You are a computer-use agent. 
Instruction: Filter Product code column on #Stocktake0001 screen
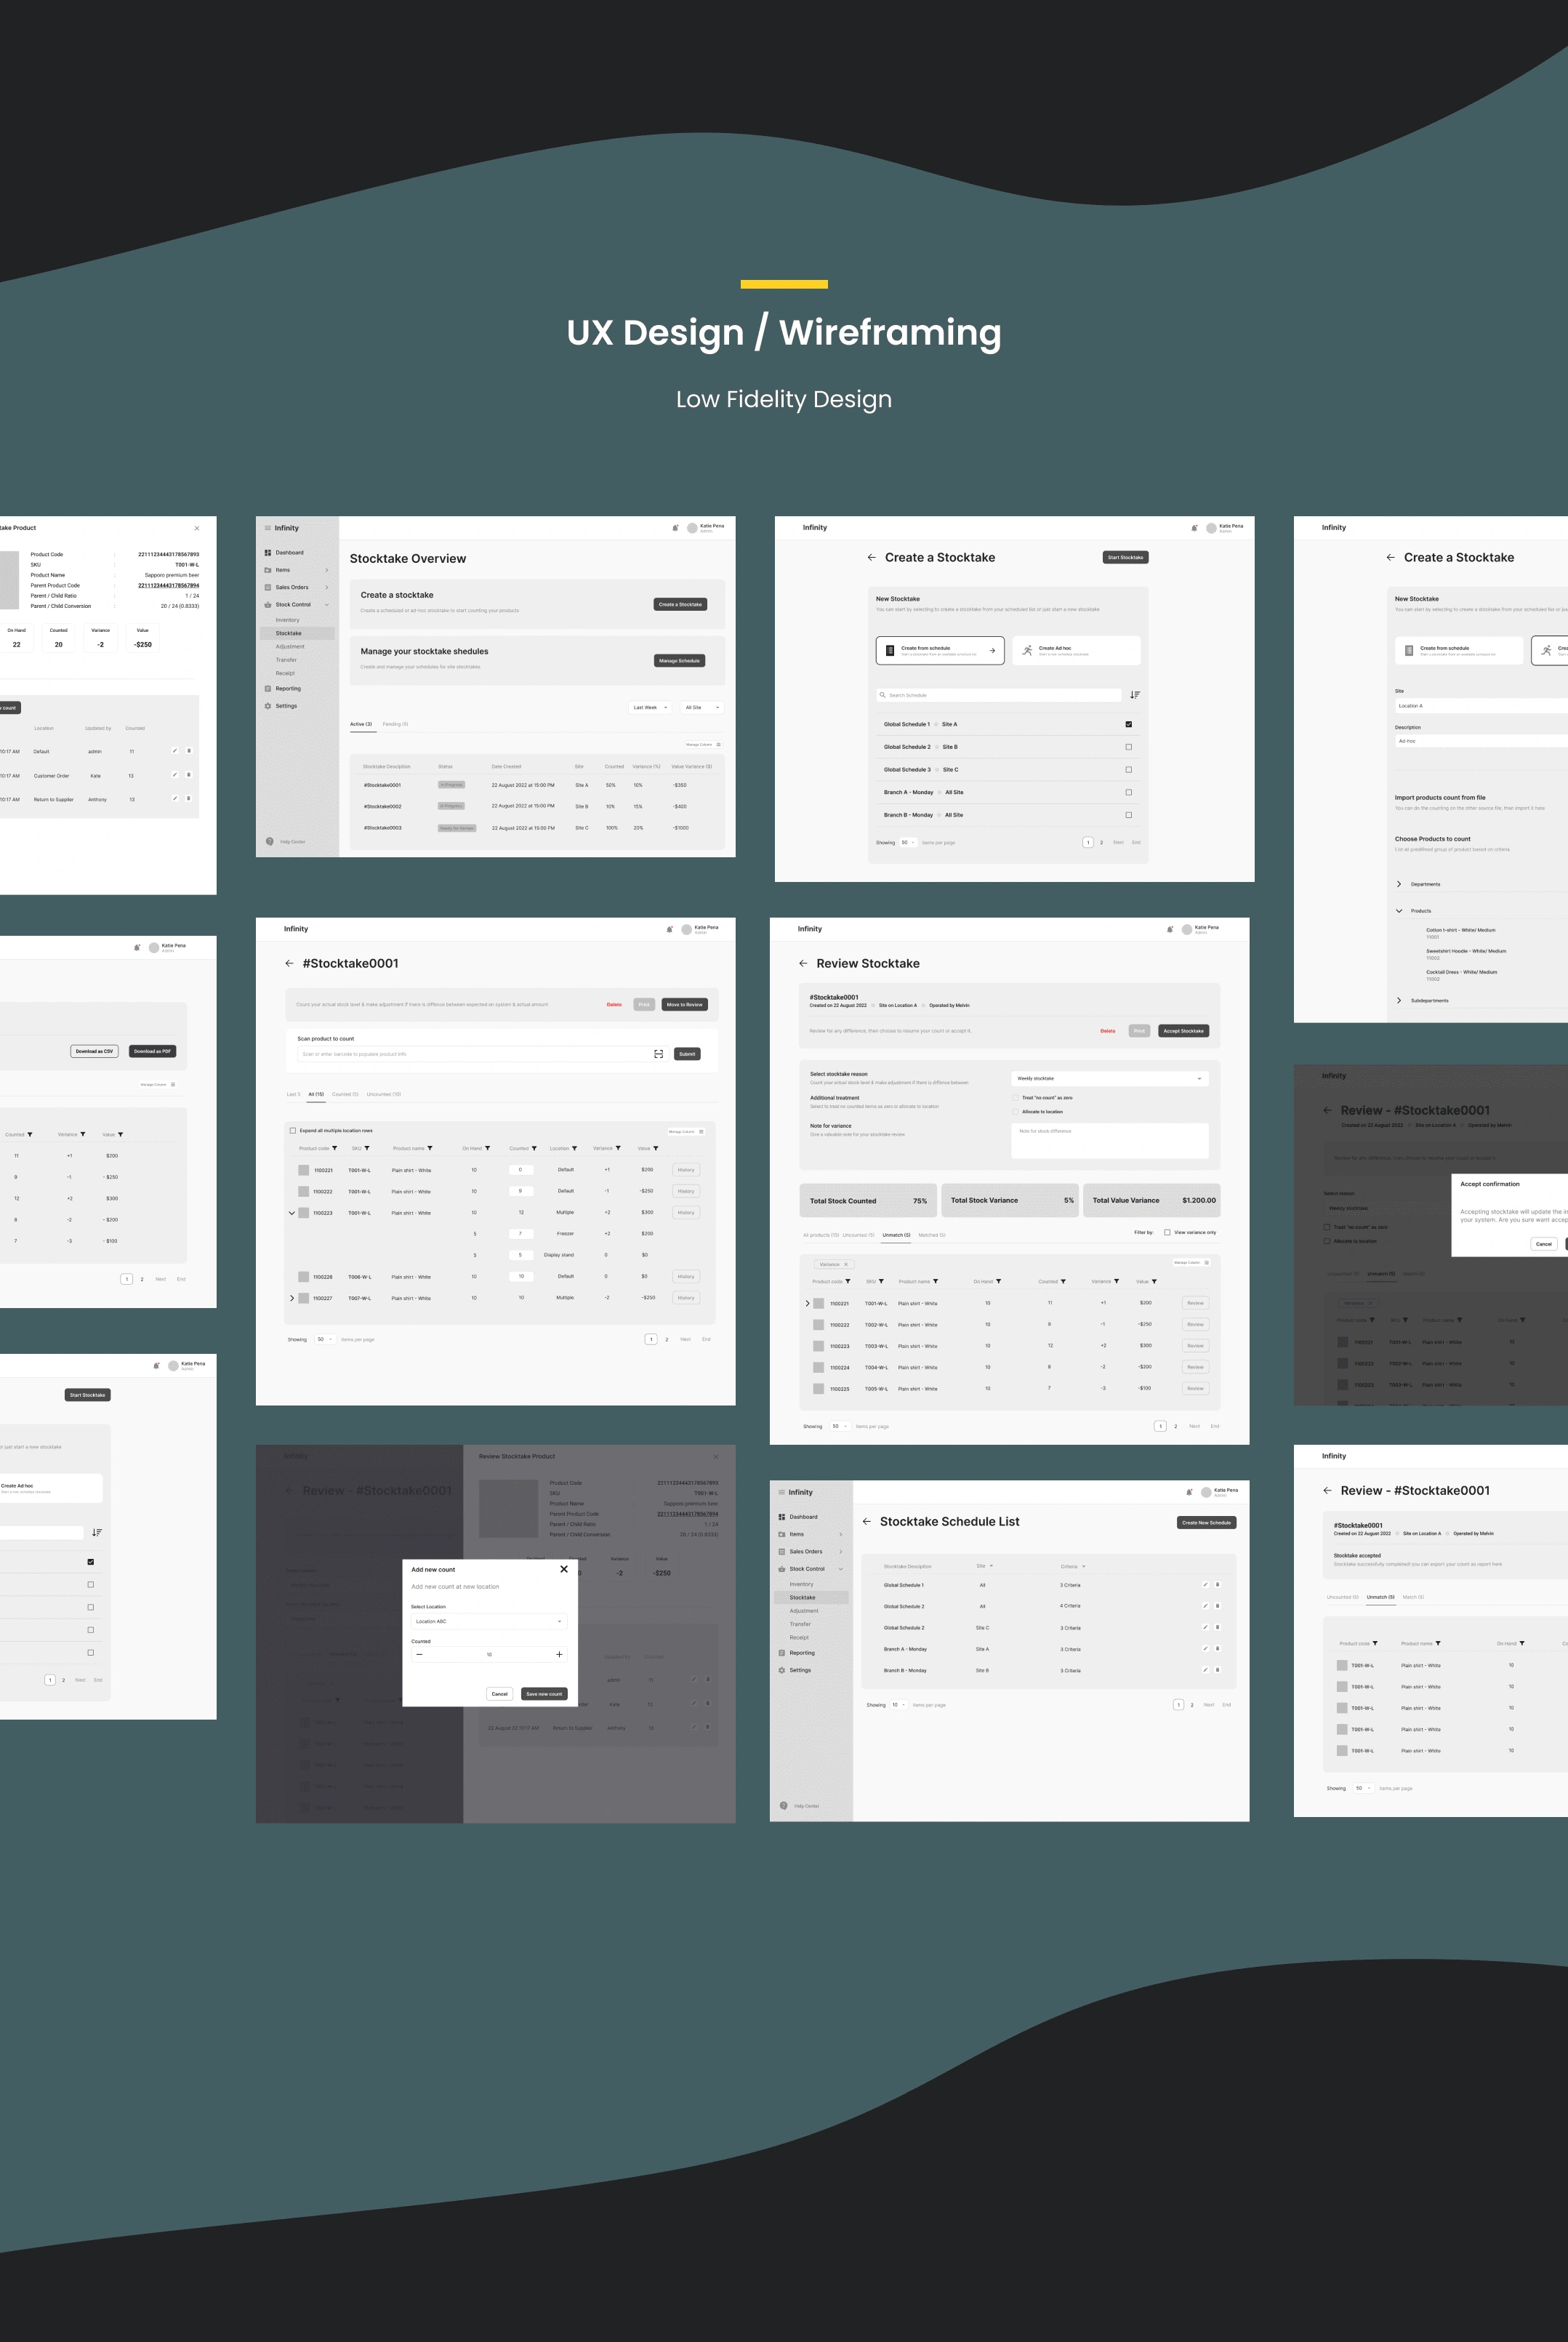pos(334,1148)
